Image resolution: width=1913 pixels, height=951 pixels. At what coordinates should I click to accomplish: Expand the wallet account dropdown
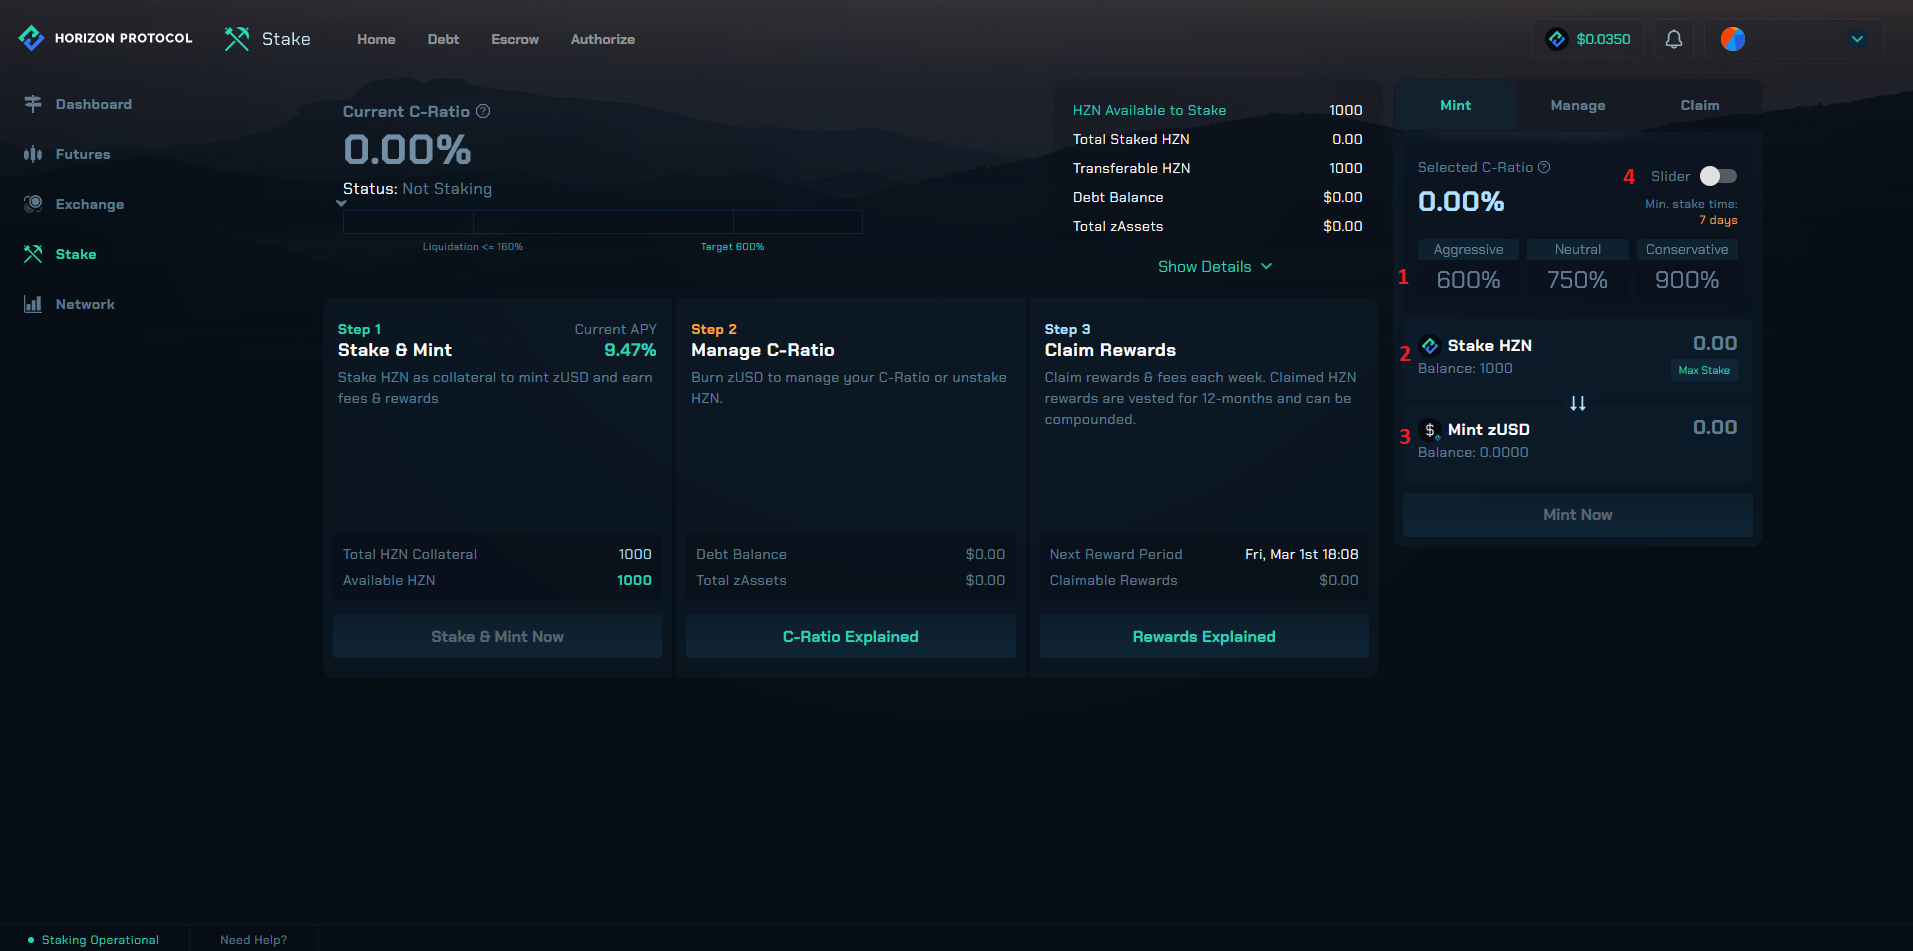point(1857,39)
